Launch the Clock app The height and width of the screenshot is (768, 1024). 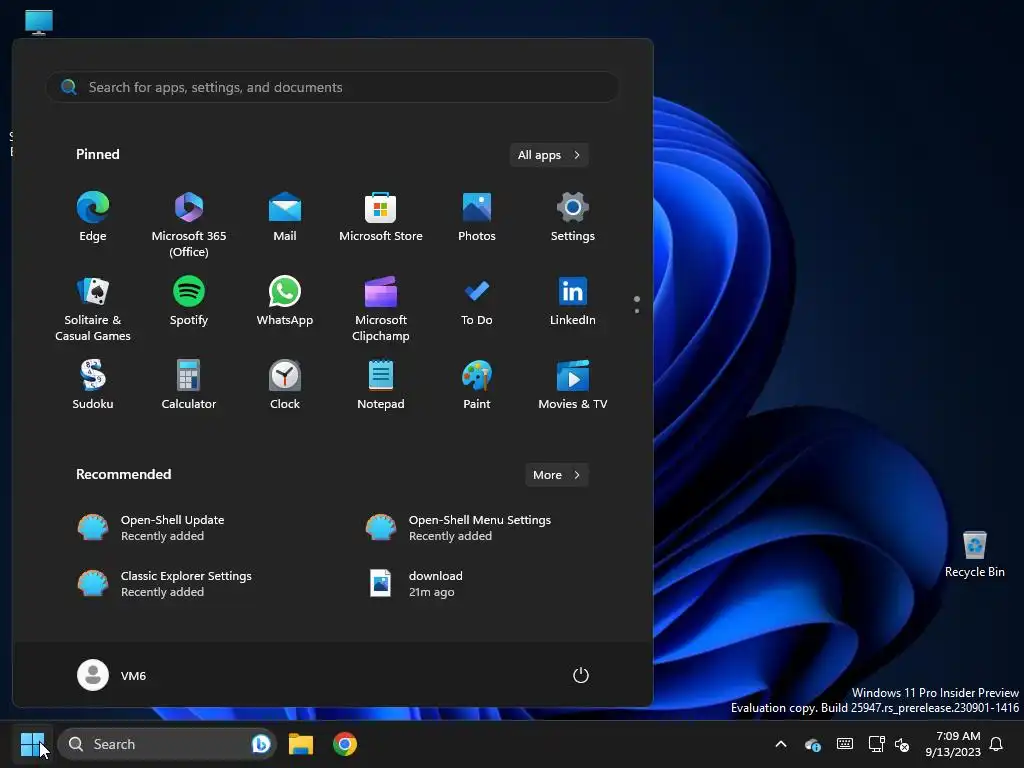click(285, 385)
